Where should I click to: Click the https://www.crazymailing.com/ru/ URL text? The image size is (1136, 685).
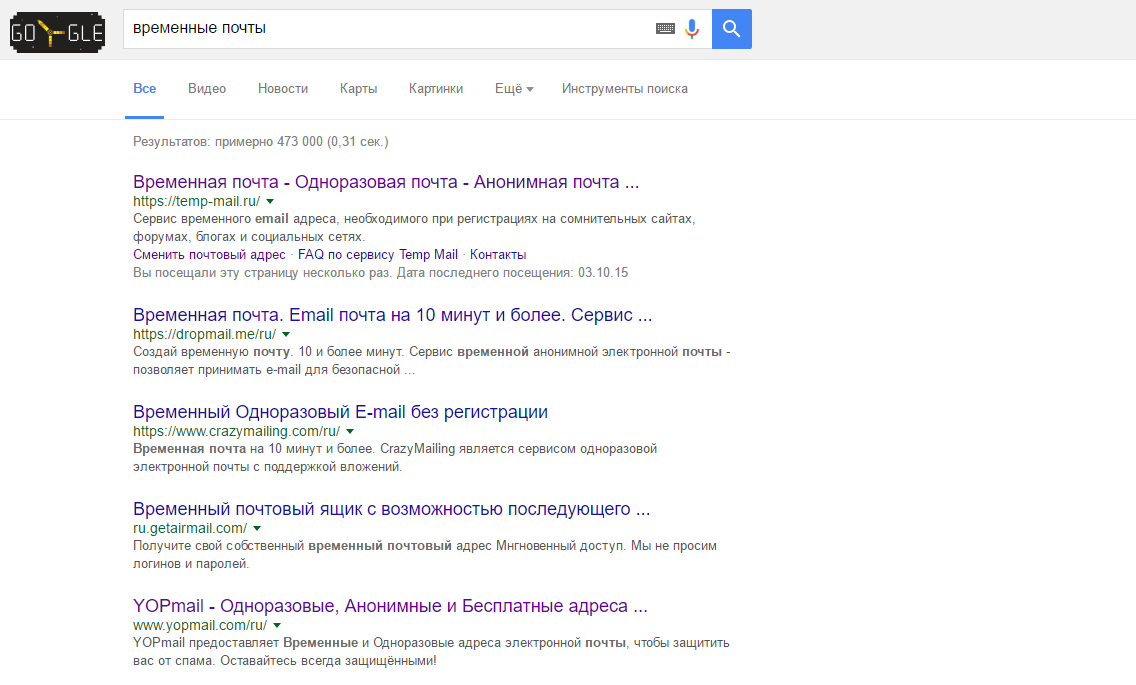click(236, 431)
